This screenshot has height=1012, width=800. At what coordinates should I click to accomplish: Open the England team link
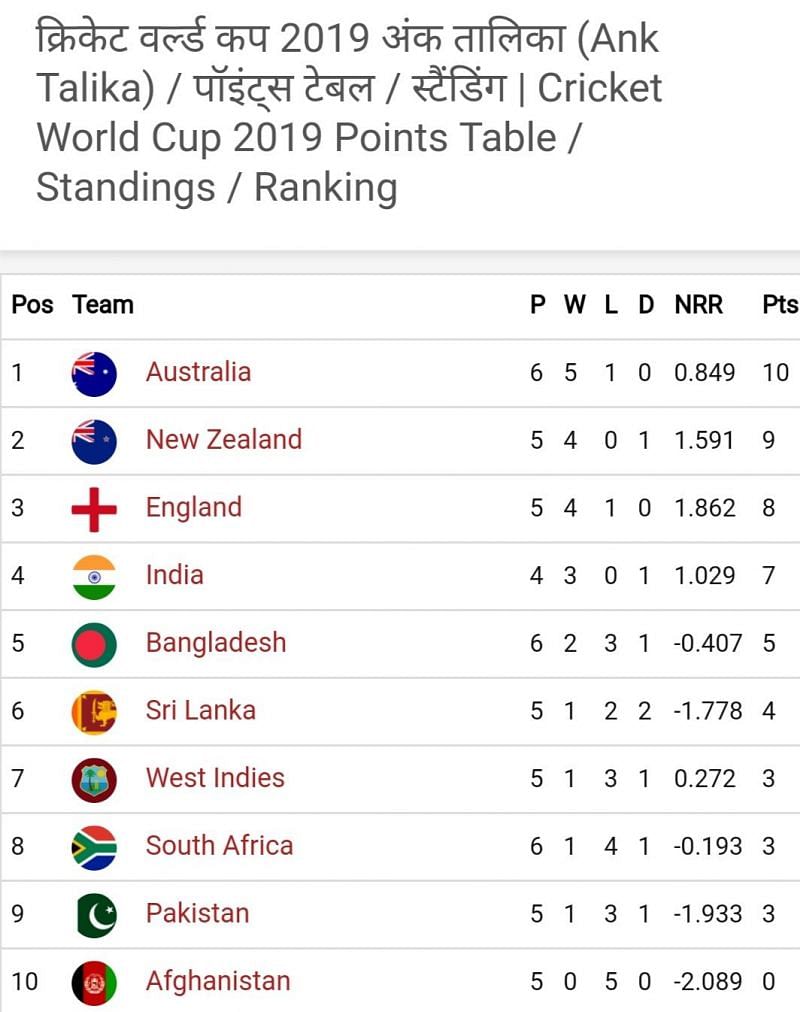click(x=193, y=507)
